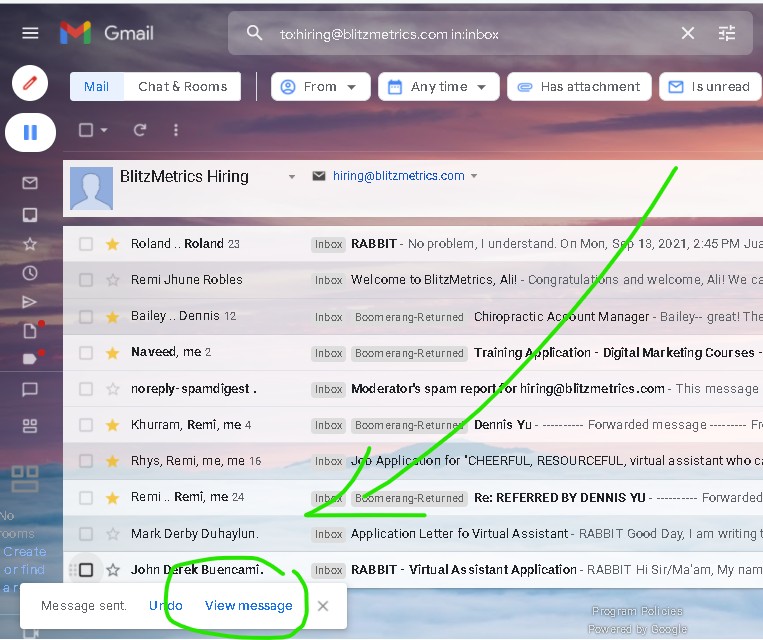This screenshot has height=640, width=763.
Task: Open the Starred icon in left sidebar
Action: point(30,244)
